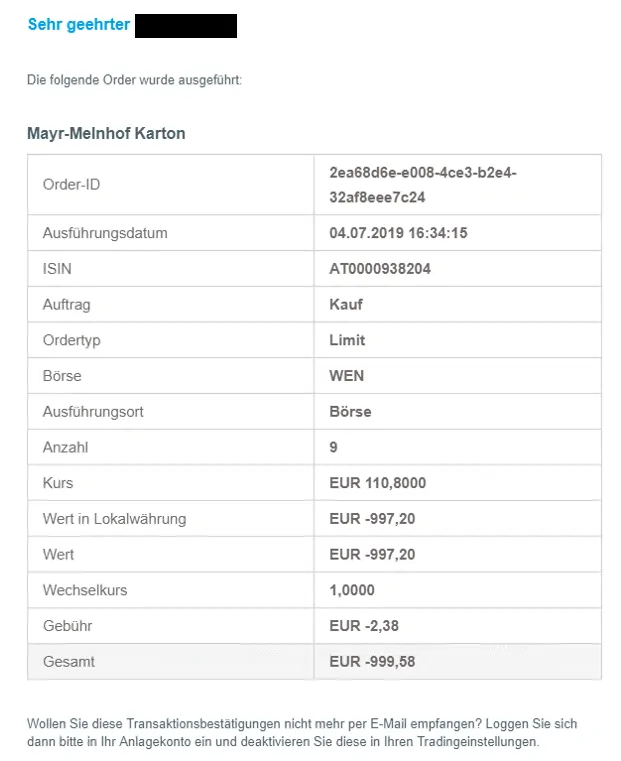Click the 'Limit' value in Ordertyp row
The height and width of the screenshot is (761, 621).
(x=347, y=340)
